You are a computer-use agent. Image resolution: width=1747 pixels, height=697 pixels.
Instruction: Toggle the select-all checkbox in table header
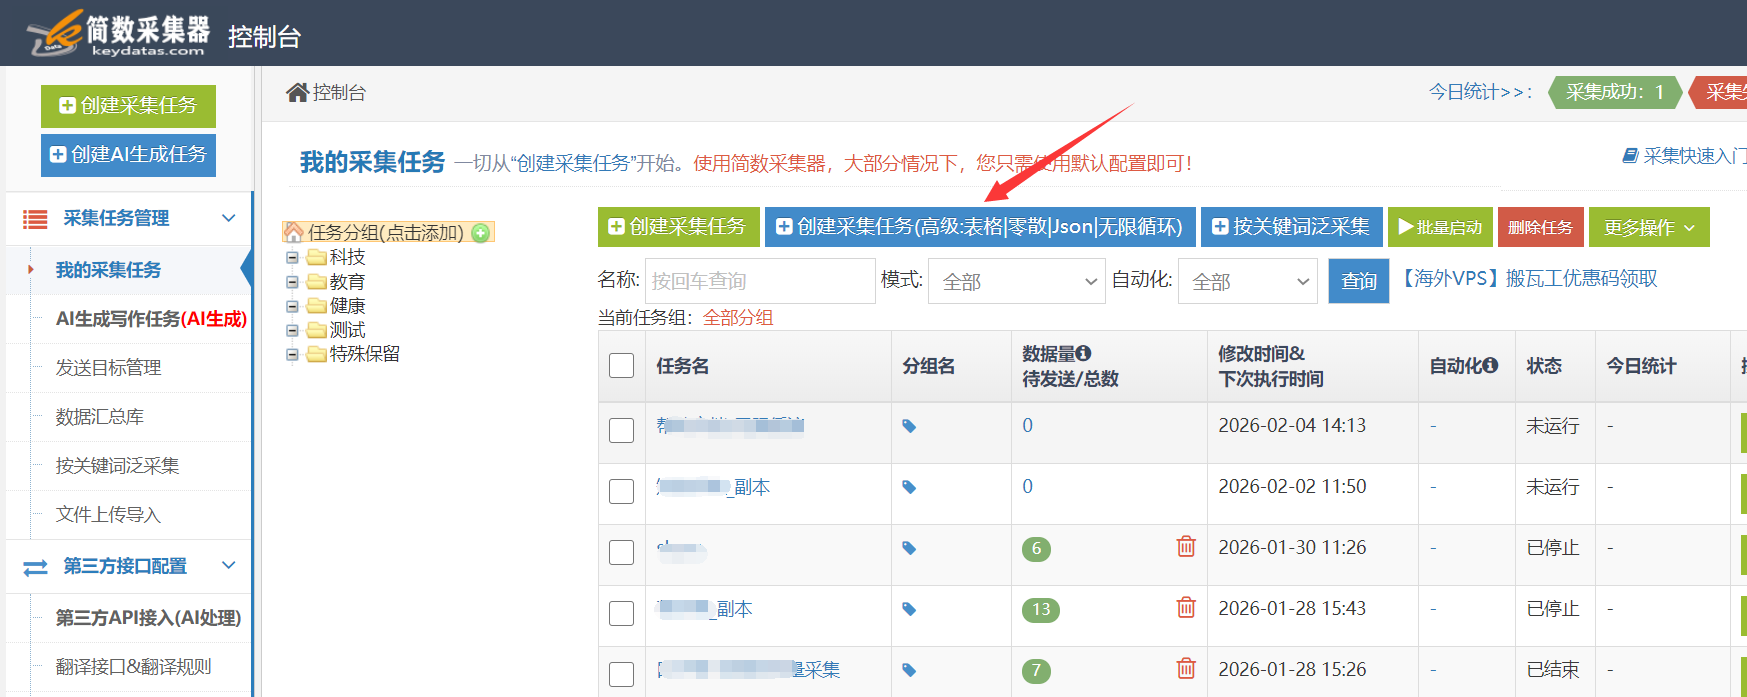tap(622, 366)
